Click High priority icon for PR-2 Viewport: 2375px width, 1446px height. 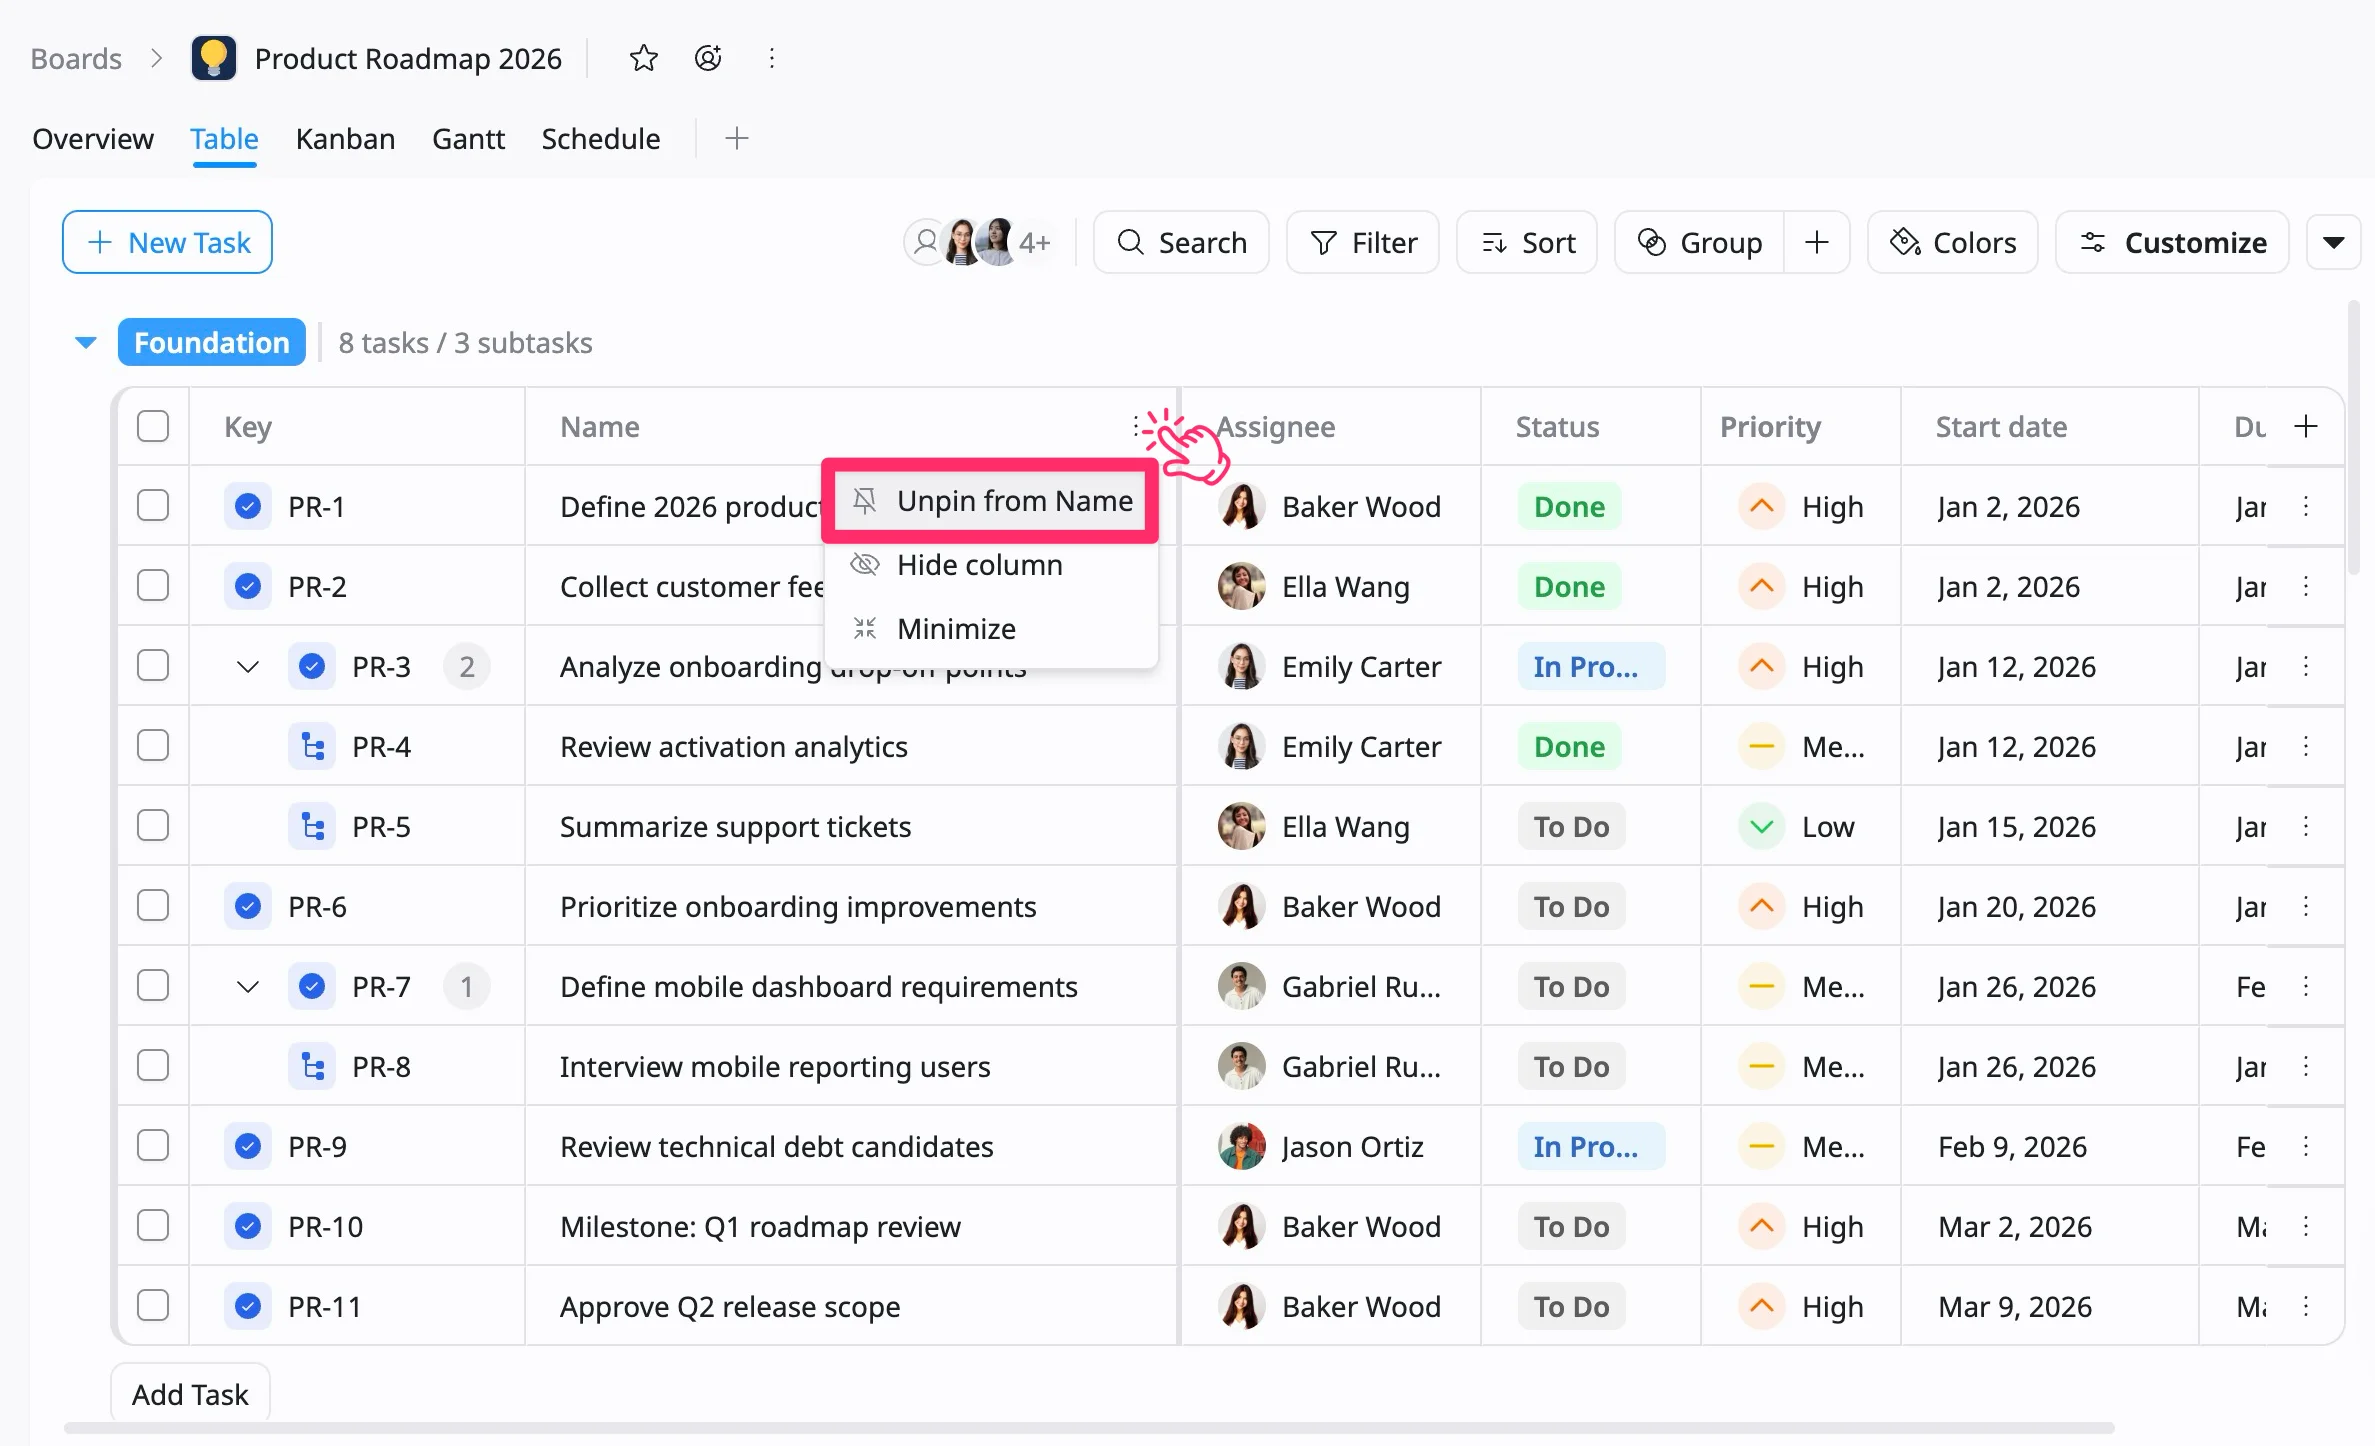pyautogui.click(x=1762, y=586)
